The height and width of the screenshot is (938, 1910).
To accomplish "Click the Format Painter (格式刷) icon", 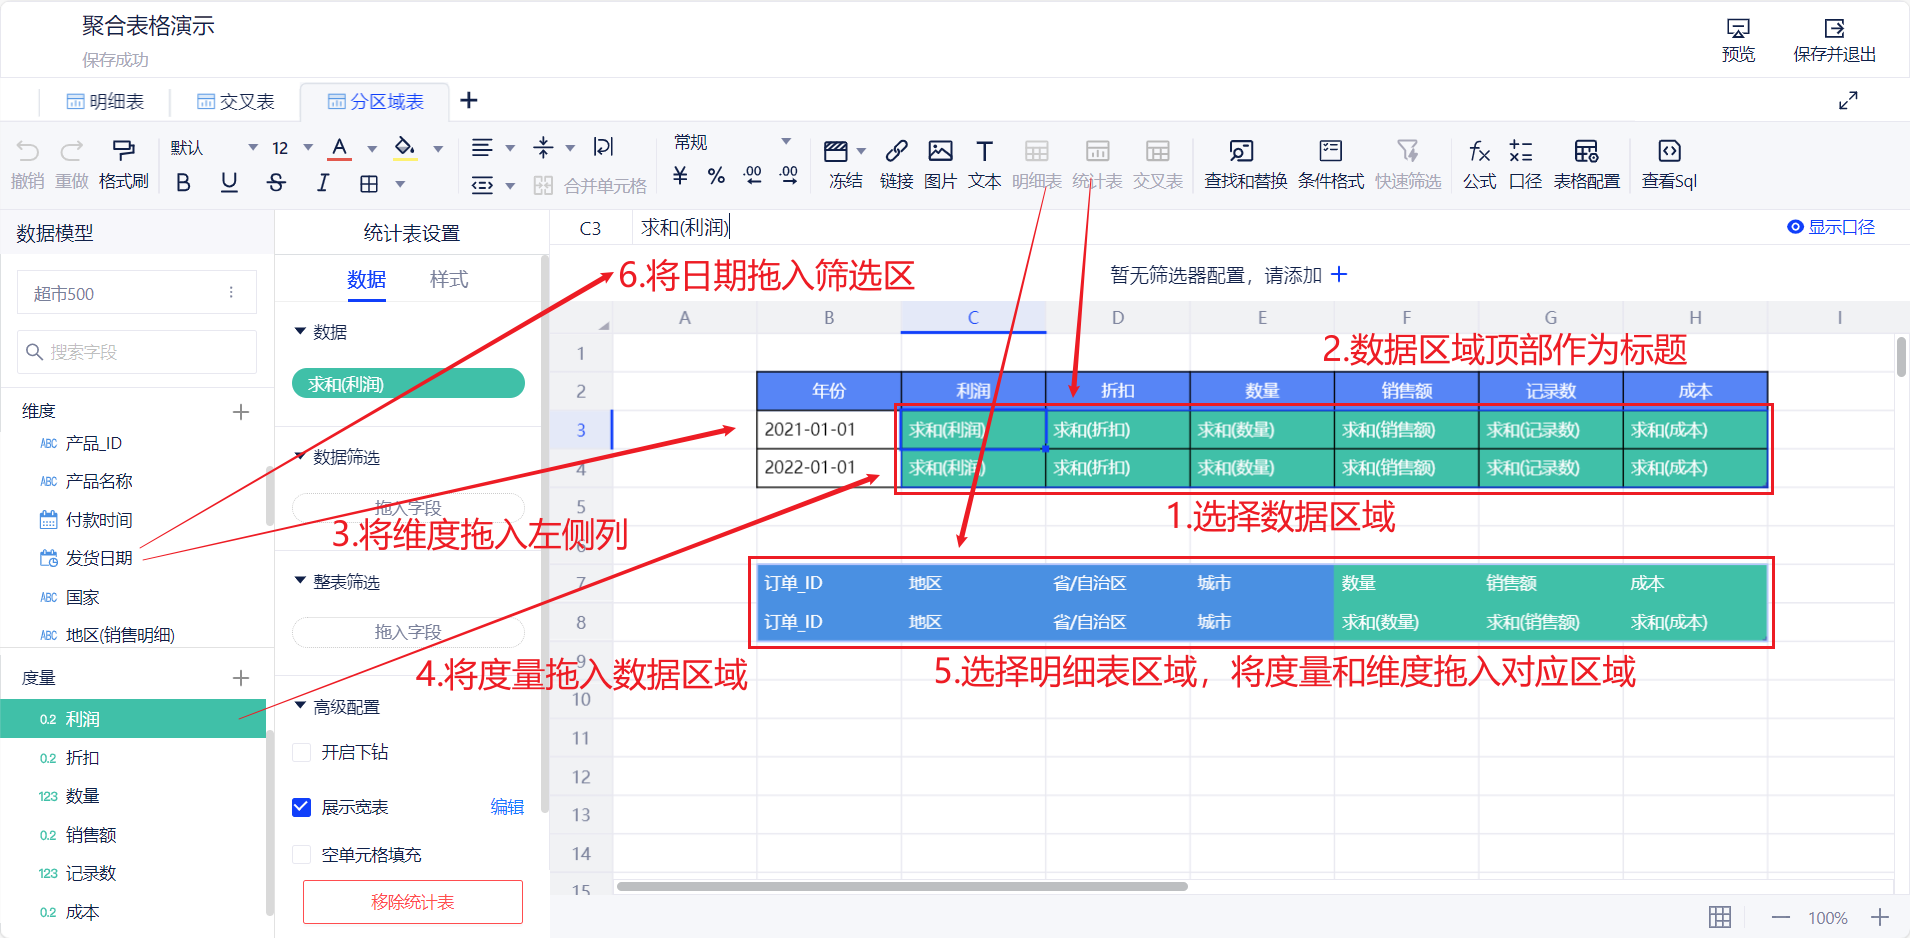I will point(123,163).
